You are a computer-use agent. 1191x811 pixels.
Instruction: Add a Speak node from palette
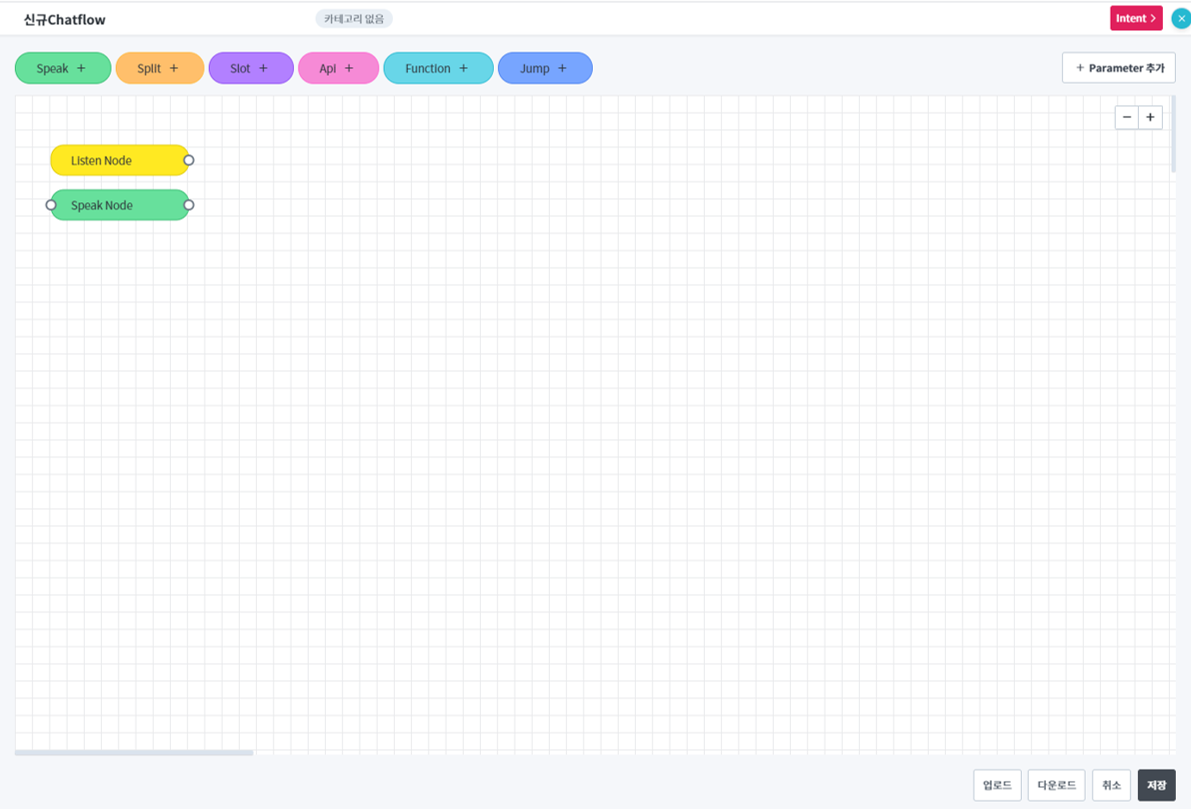[x=62, y=68]
